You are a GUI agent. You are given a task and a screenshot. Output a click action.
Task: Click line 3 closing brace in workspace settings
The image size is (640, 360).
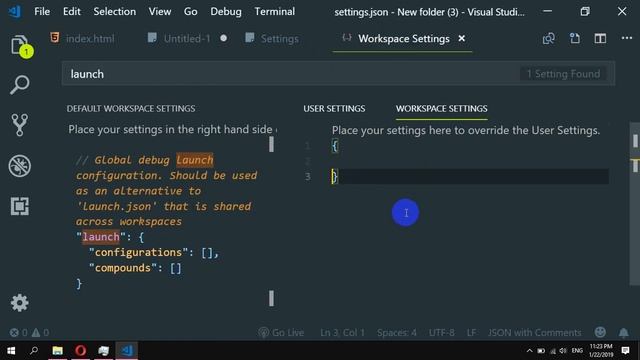coord(335,176)
